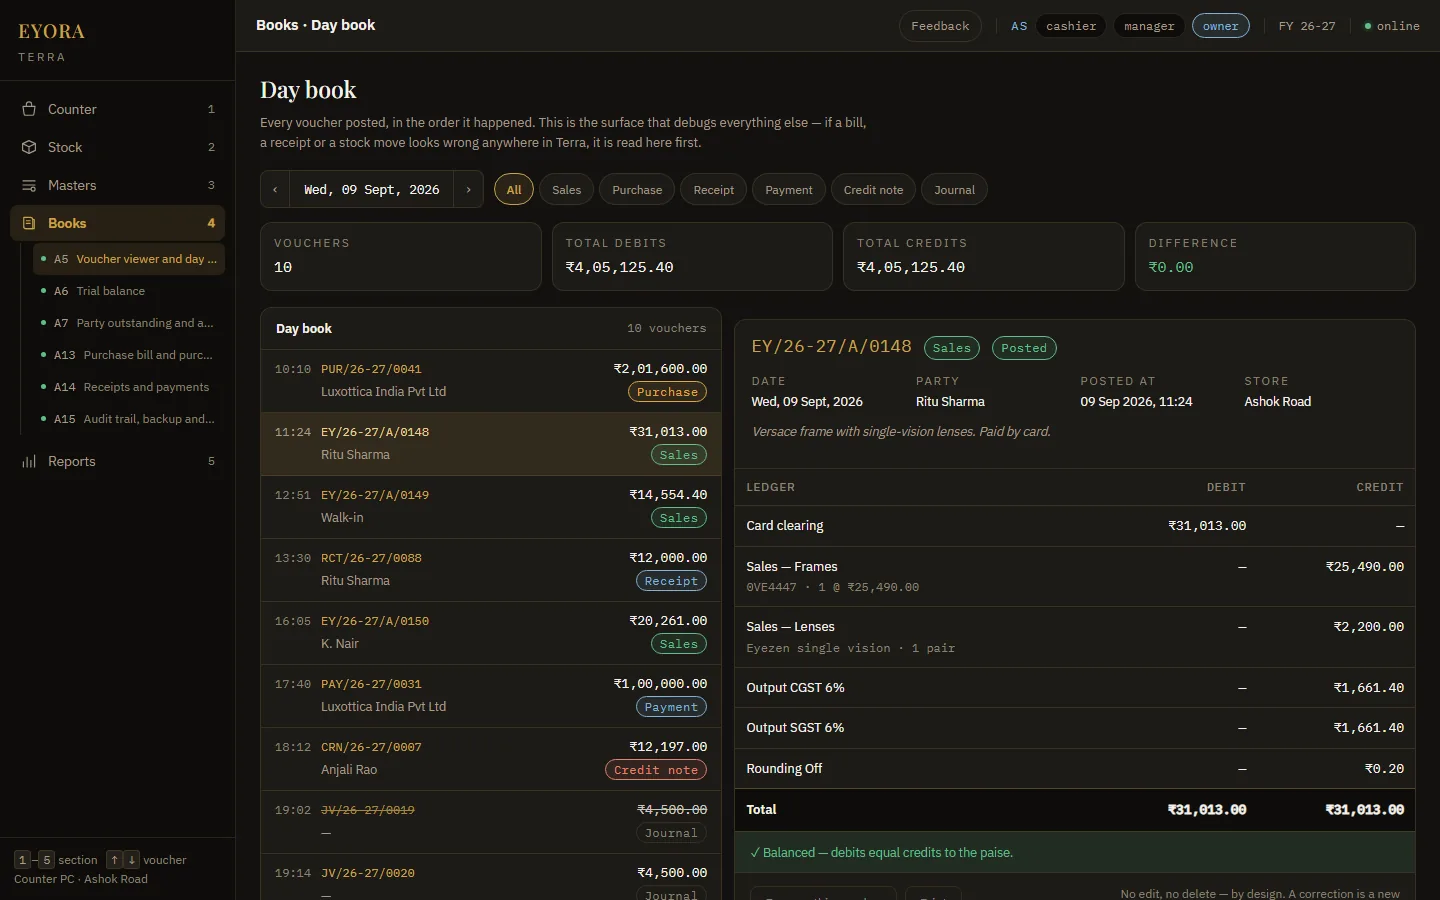
Task: Filter day book by Credit note
Action: pyautogui.click(x=873, y=189)
